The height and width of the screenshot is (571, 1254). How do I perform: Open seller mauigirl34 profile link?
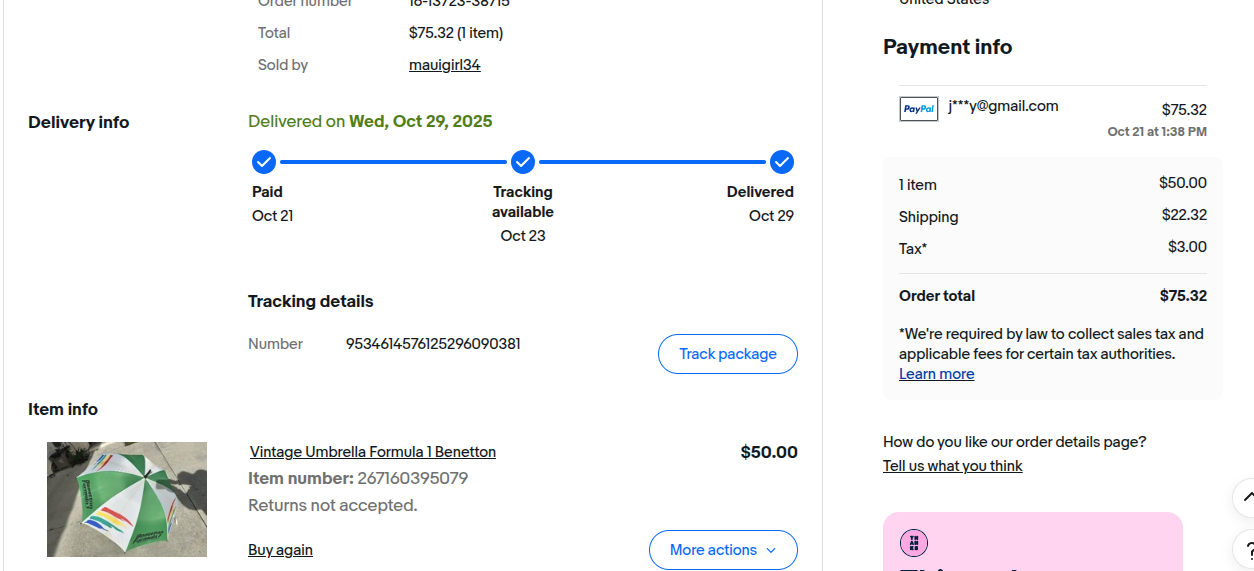pyautogui.click(x=444, y=65)
